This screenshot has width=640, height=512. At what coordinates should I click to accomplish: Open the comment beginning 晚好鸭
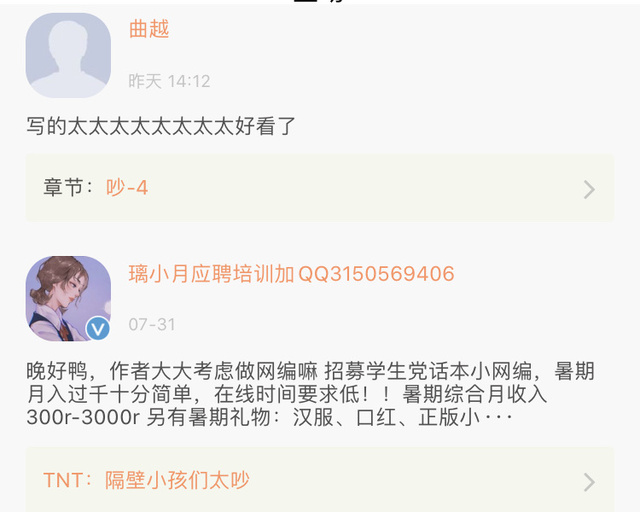tap(310, 394)
